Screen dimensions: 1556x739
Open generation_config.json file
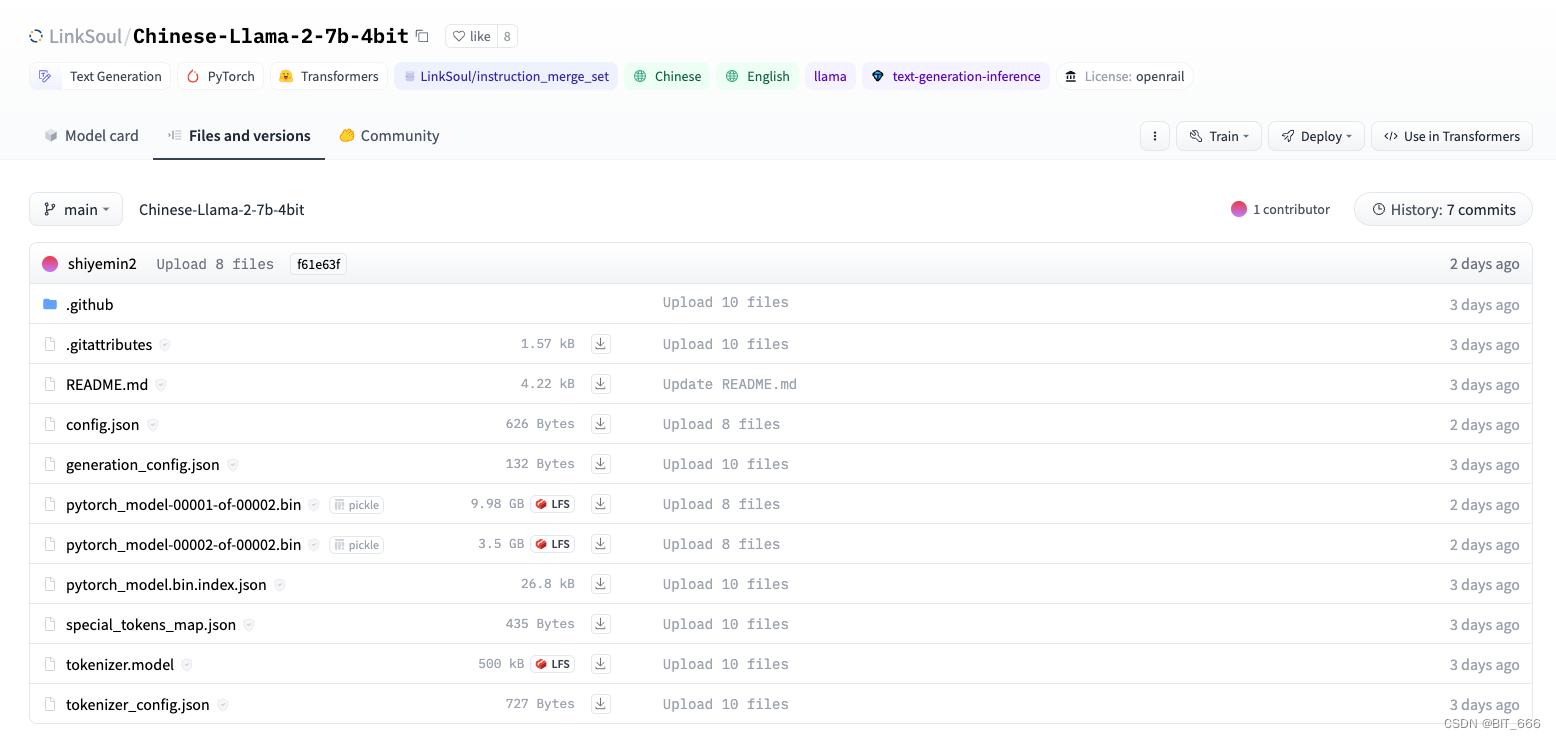143,464
